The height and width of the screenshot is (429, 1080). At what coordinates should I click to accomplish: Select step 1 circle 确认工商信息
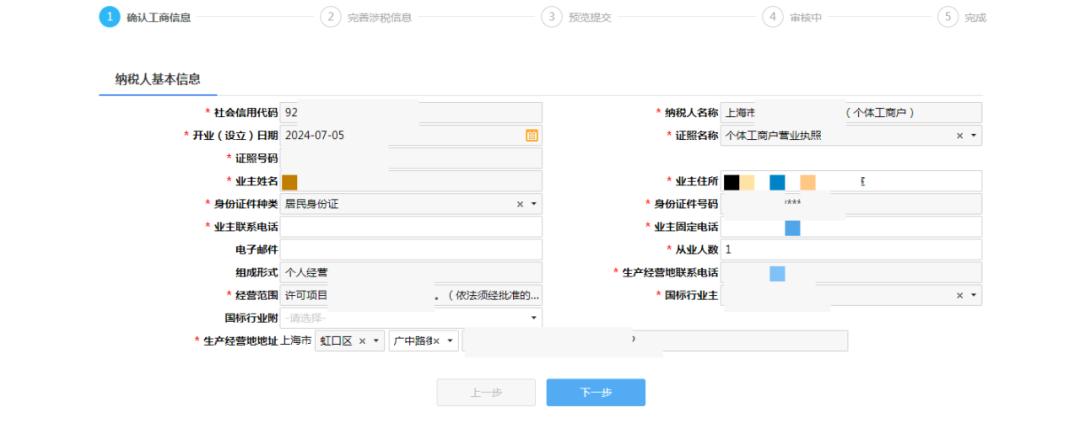(x=110, y=17)
